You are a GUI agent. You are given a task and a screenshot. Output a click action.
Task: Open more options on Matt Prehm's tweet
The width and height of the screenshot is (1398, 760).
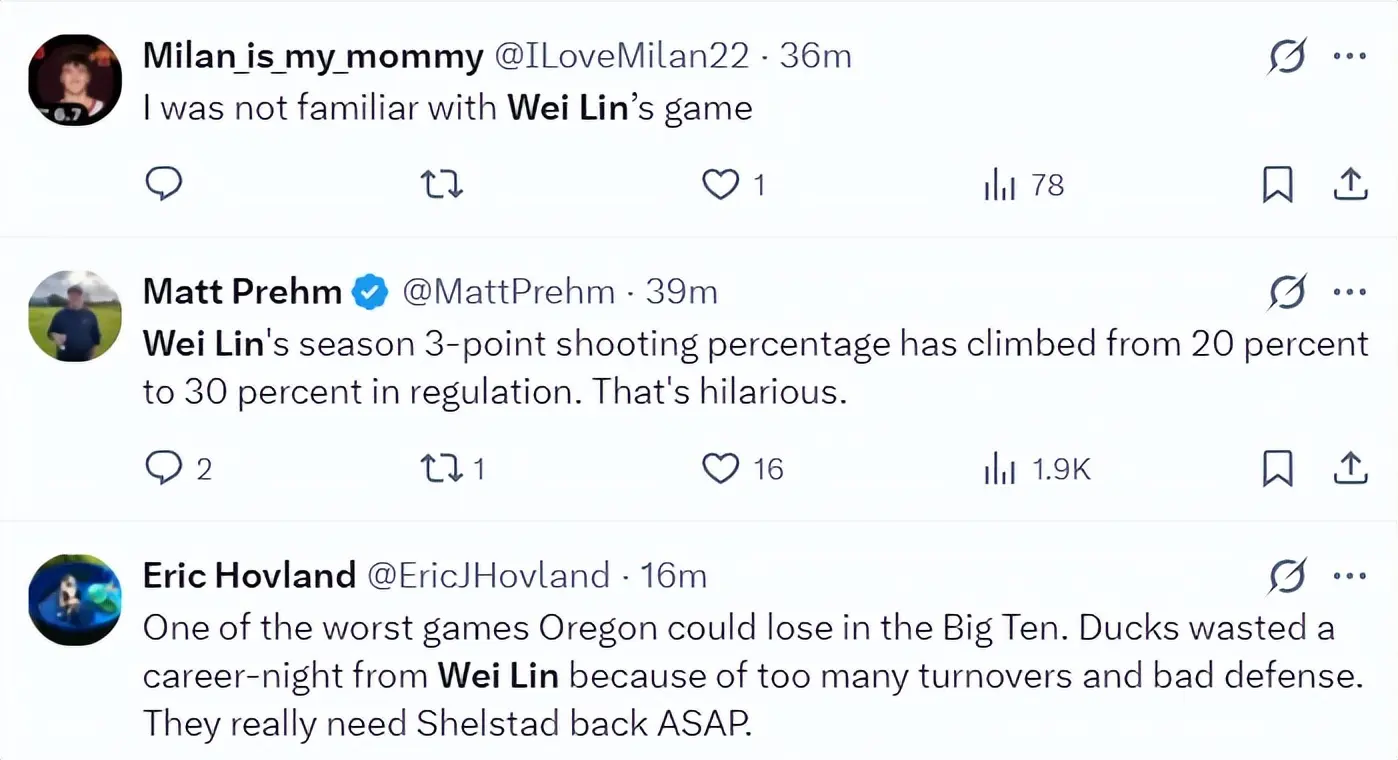pos(1350,293)
